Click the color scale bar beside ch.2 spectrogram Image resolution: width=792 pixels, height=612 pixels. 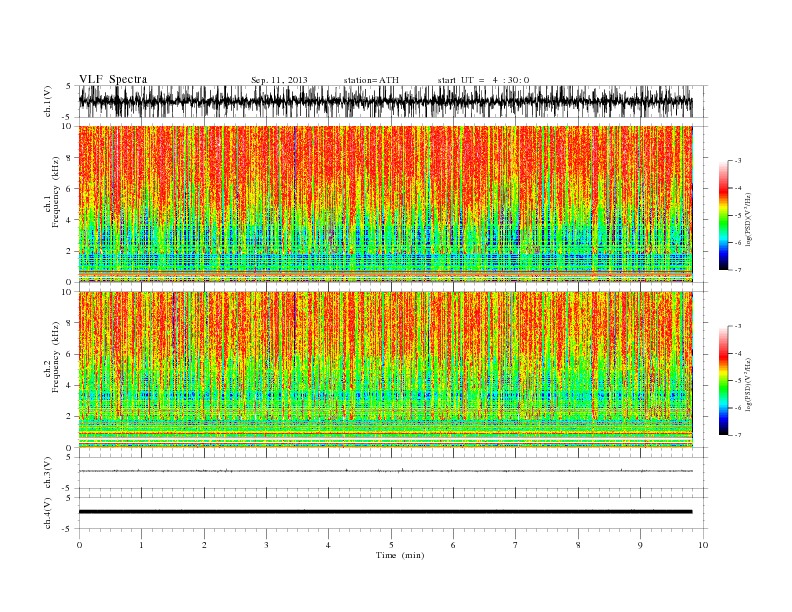click(723, 381)
